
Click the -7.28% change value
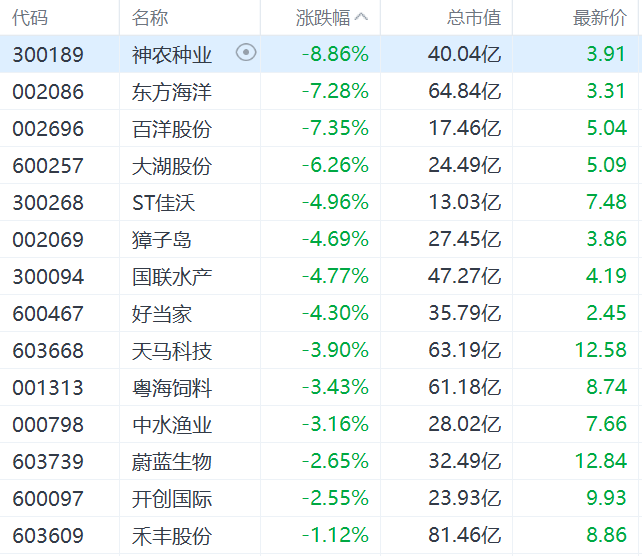pos(335,91)
